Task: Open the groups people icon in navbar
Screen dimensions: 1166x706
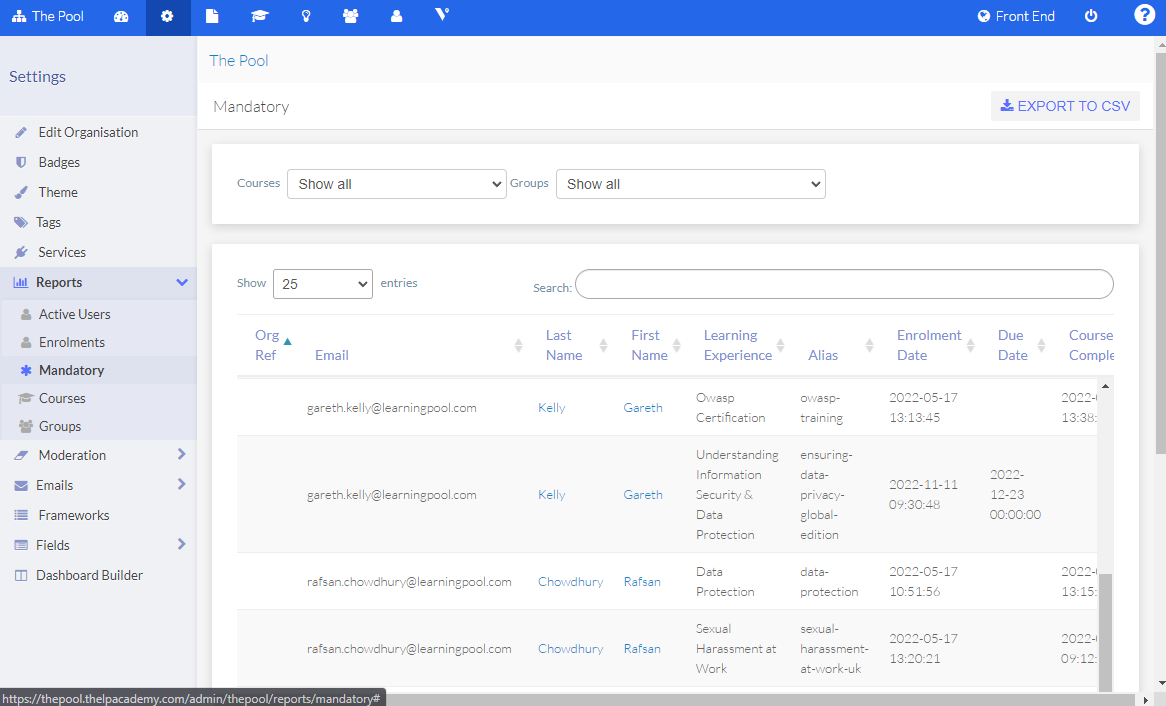Action: tap(350, 17)
